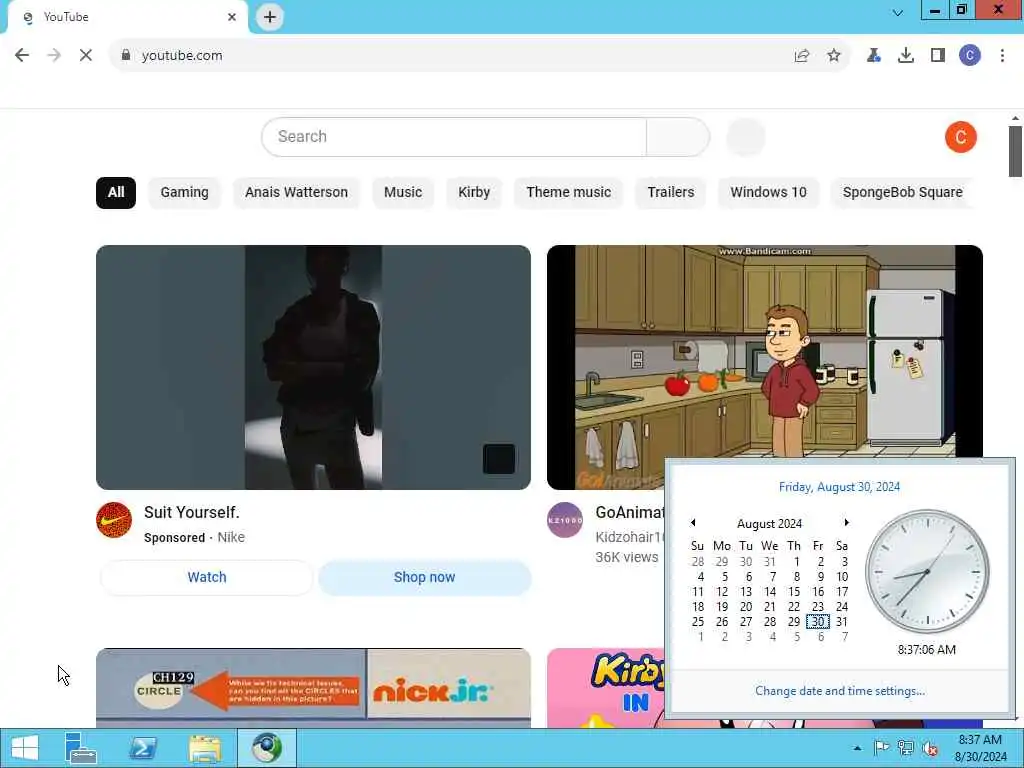Click the Friday, August 30, 2024 date text
1024x768 pixels.
click(839, 487)
